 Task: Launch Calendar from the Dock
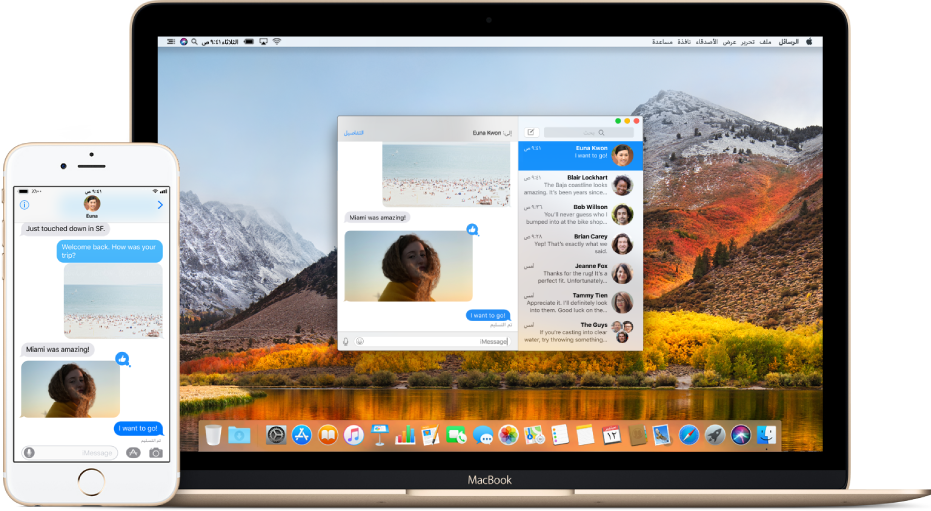pos(612,436)
